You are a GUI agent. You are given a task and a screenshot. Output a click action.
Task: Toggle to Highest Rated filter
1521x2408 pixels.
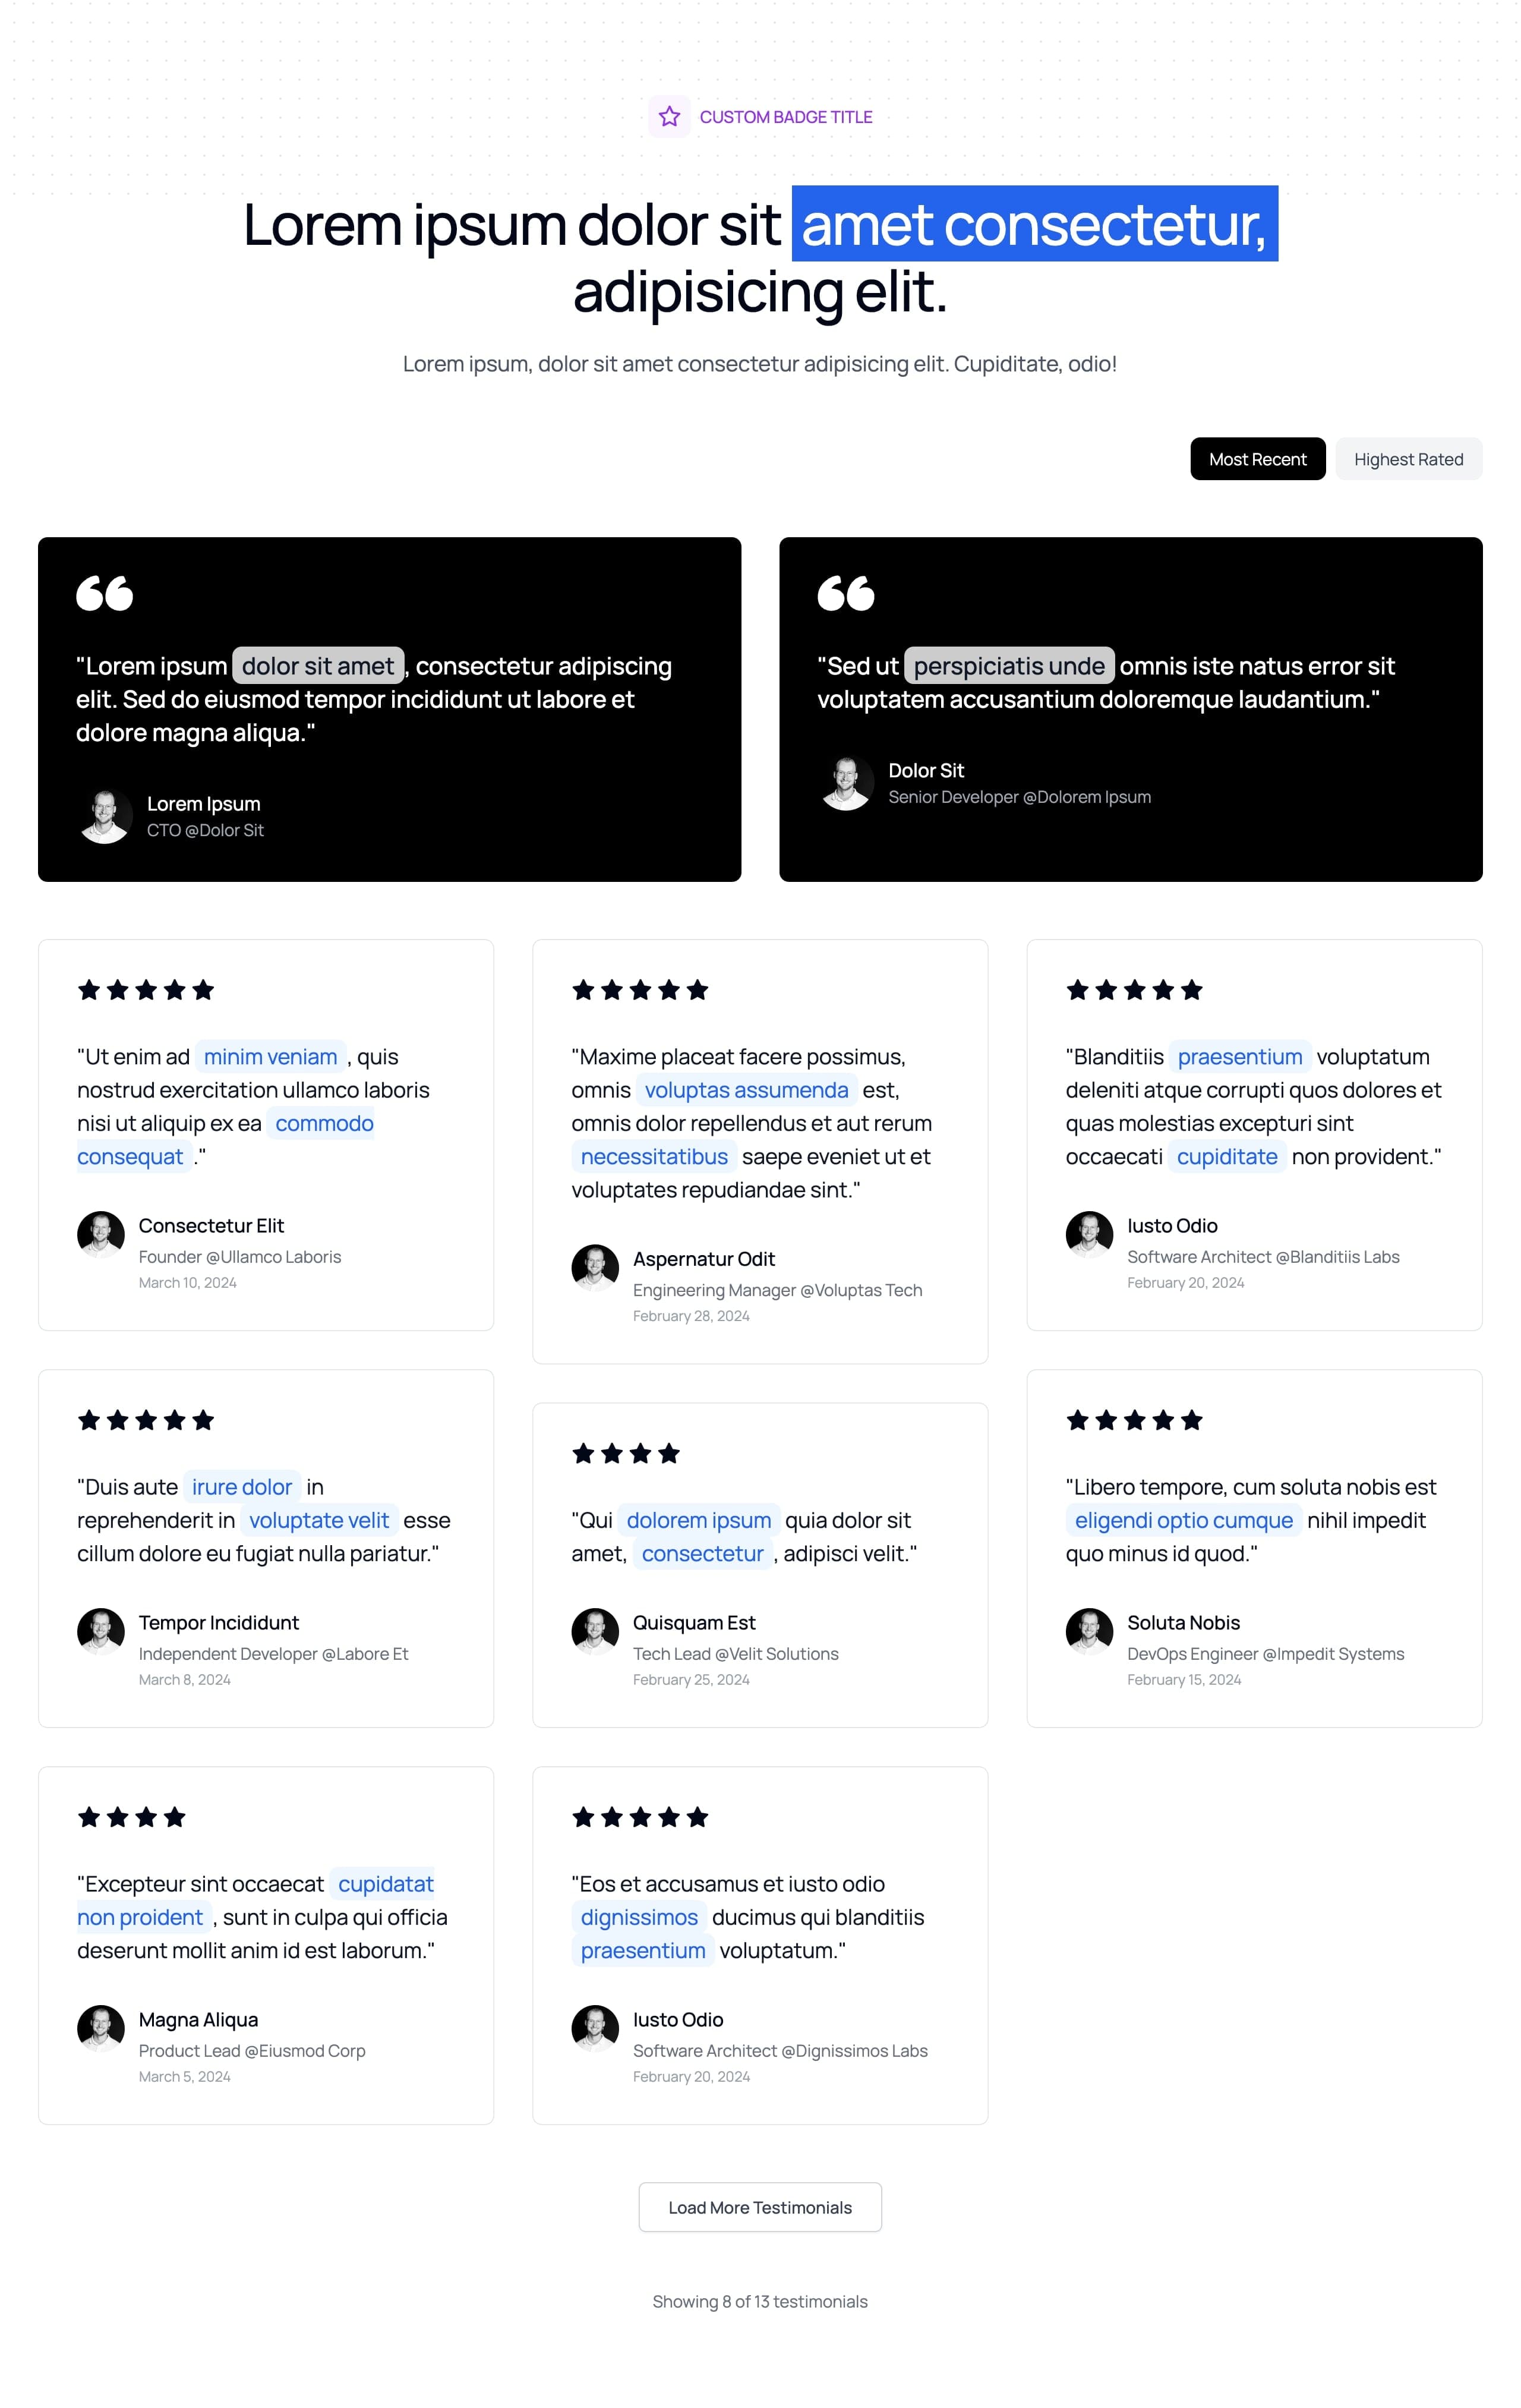point(1407,459)
